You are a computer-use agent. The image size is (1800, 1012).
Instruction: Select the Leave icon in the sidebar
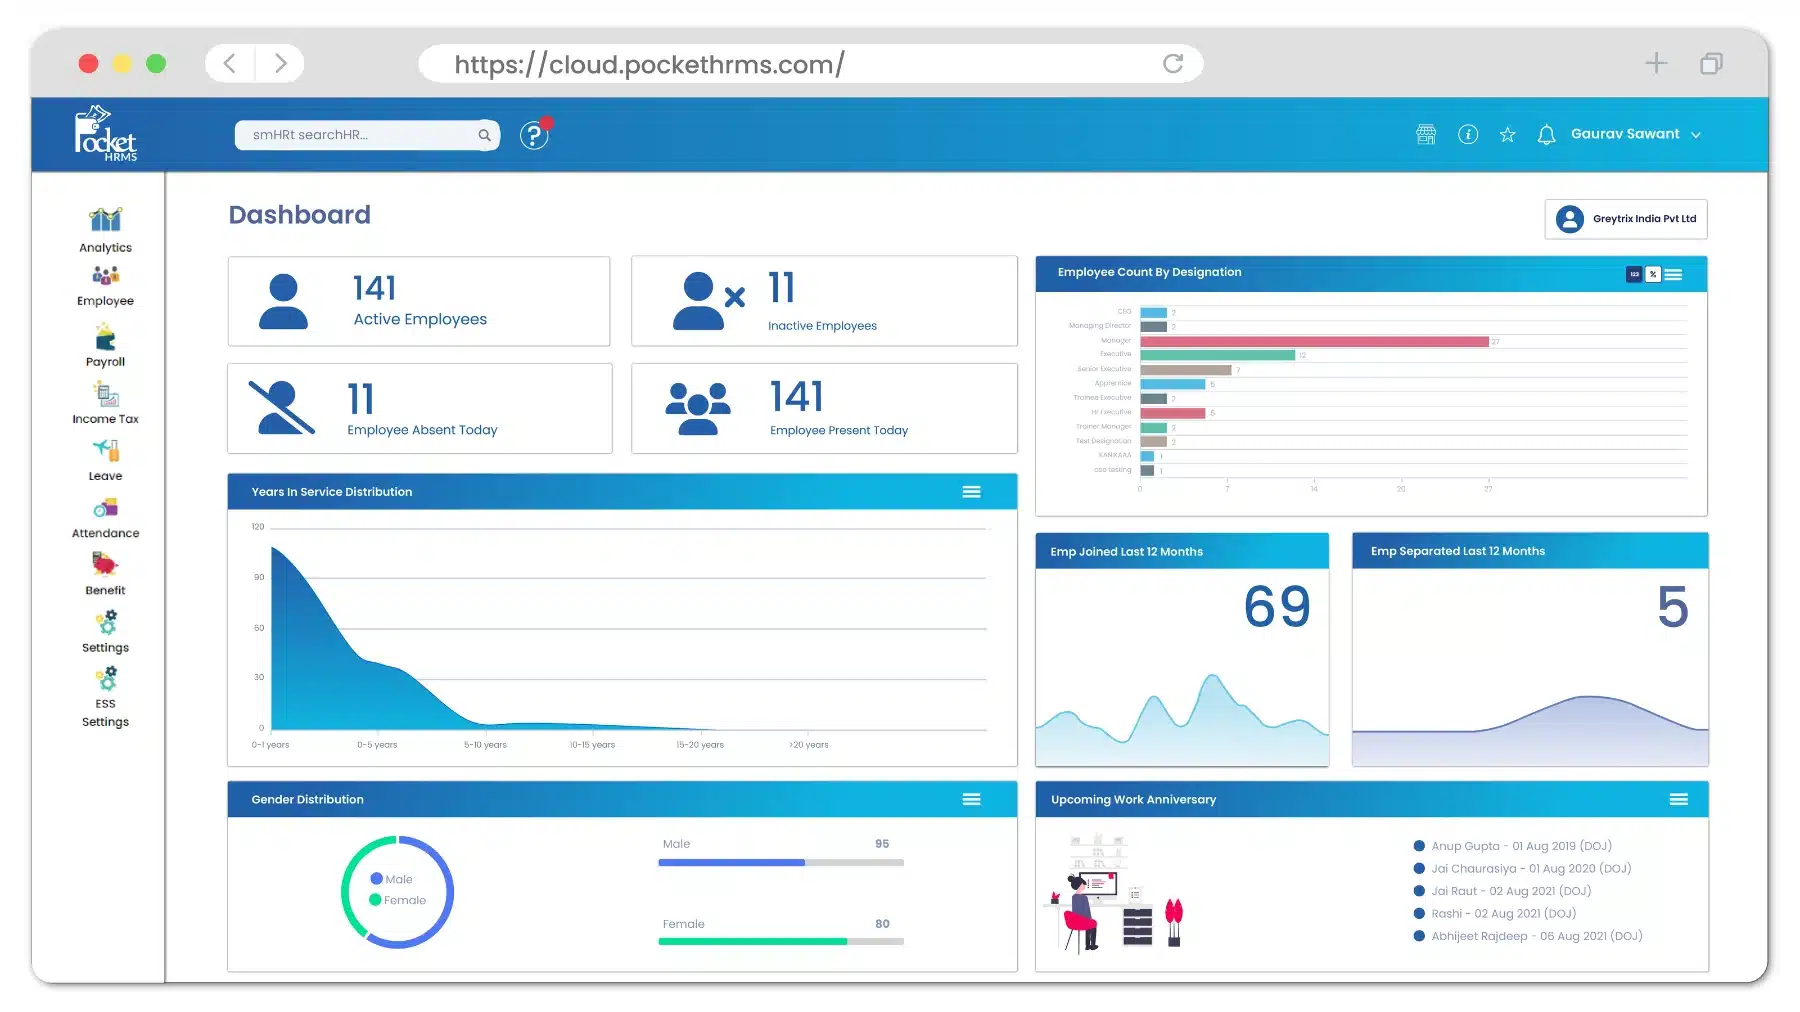pyautogui.click(x=104, y=459)
